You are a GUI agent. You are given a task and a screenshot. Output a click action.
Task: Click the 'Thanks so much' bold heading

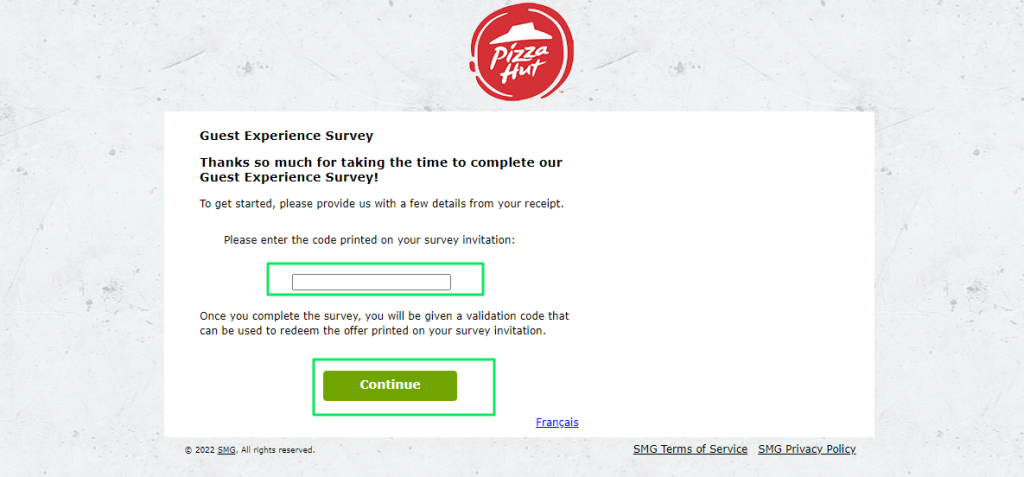(381, 170)
